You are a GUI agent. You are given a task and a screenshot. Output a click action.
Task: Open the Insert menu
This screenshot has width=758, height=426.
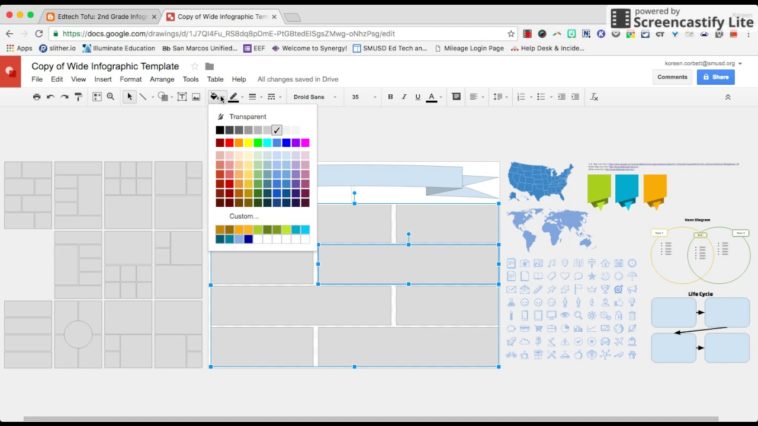pos(103,79)
